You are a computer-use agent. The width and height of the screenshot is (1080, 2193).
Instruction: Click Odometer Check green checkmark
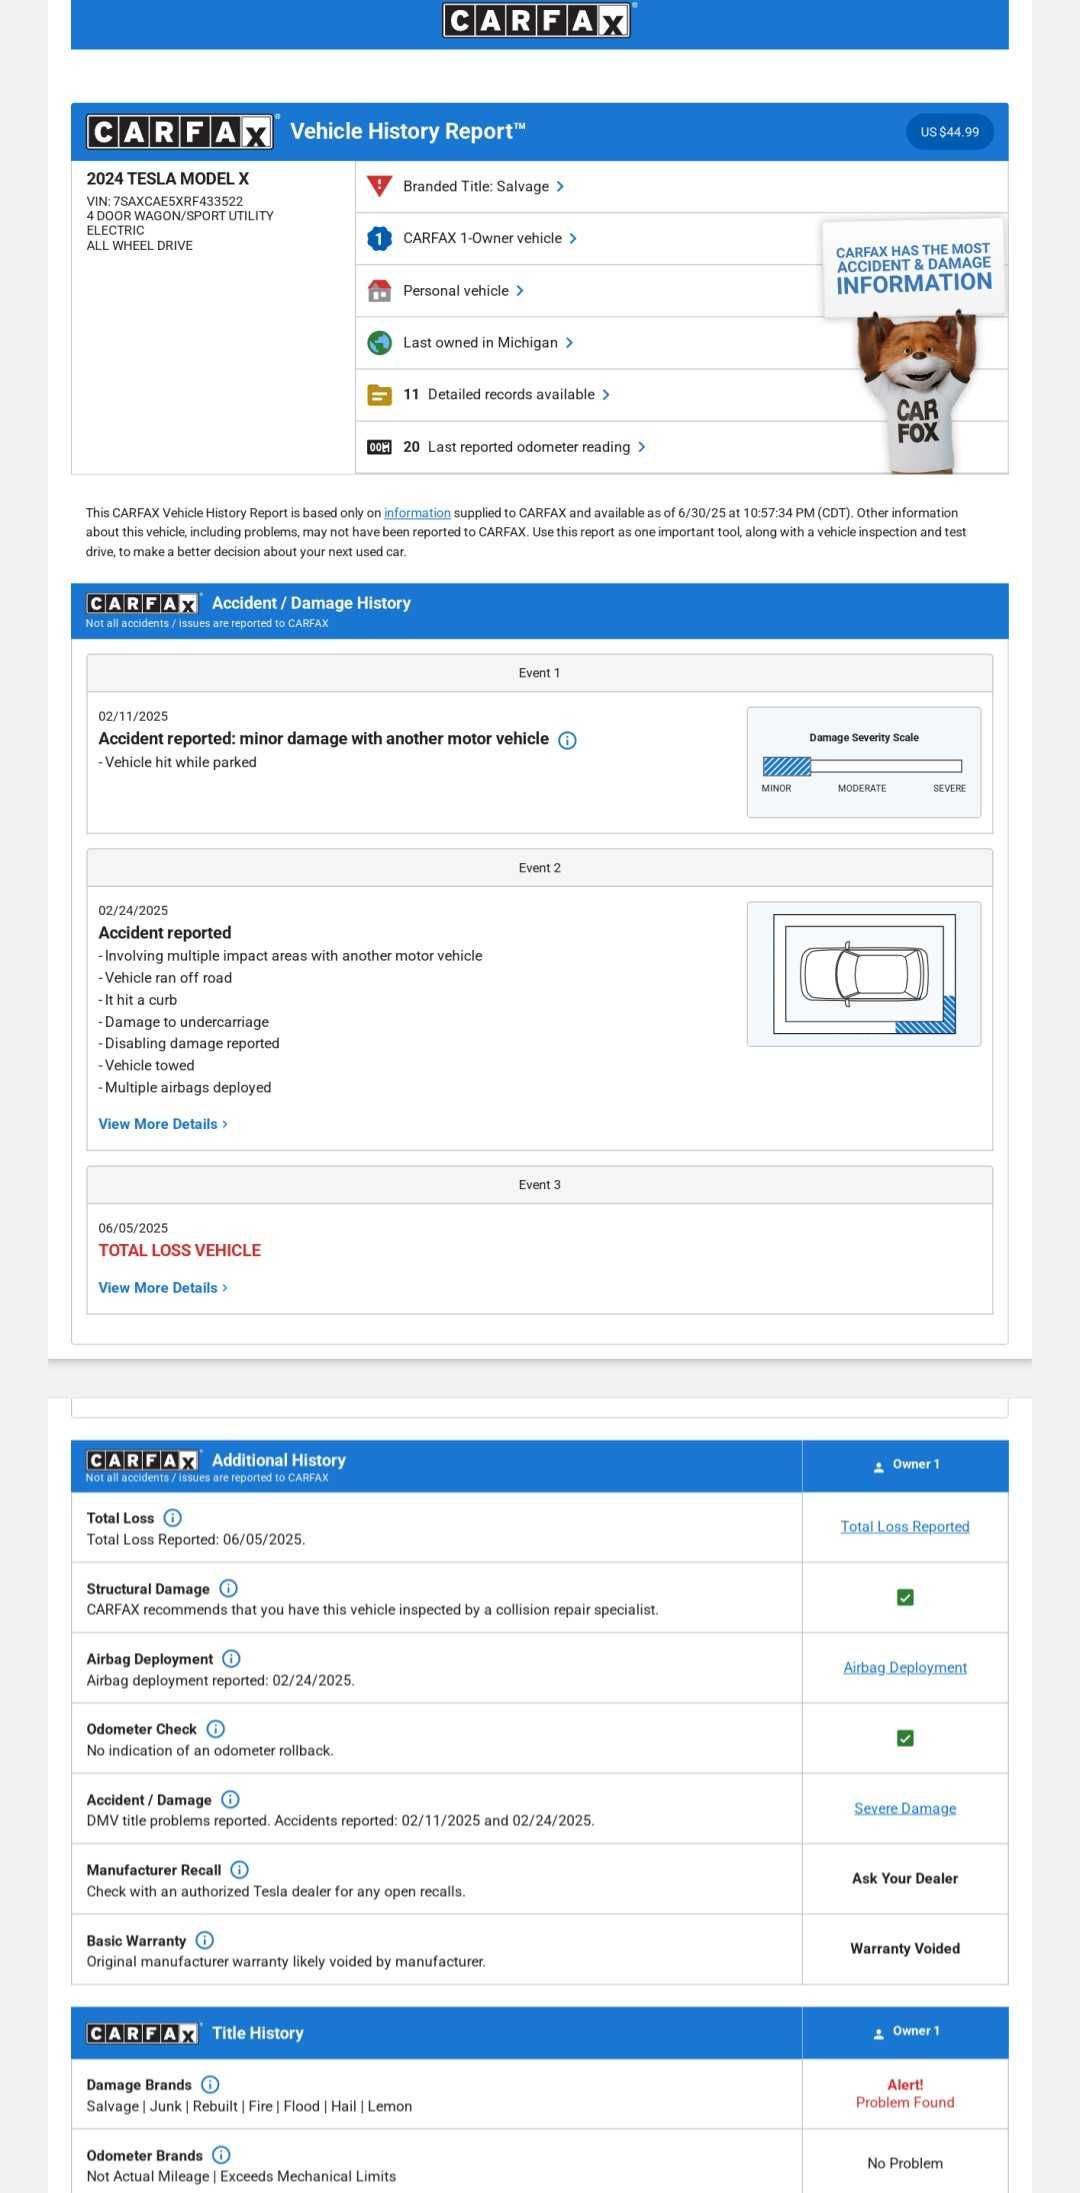[905, 1738]
